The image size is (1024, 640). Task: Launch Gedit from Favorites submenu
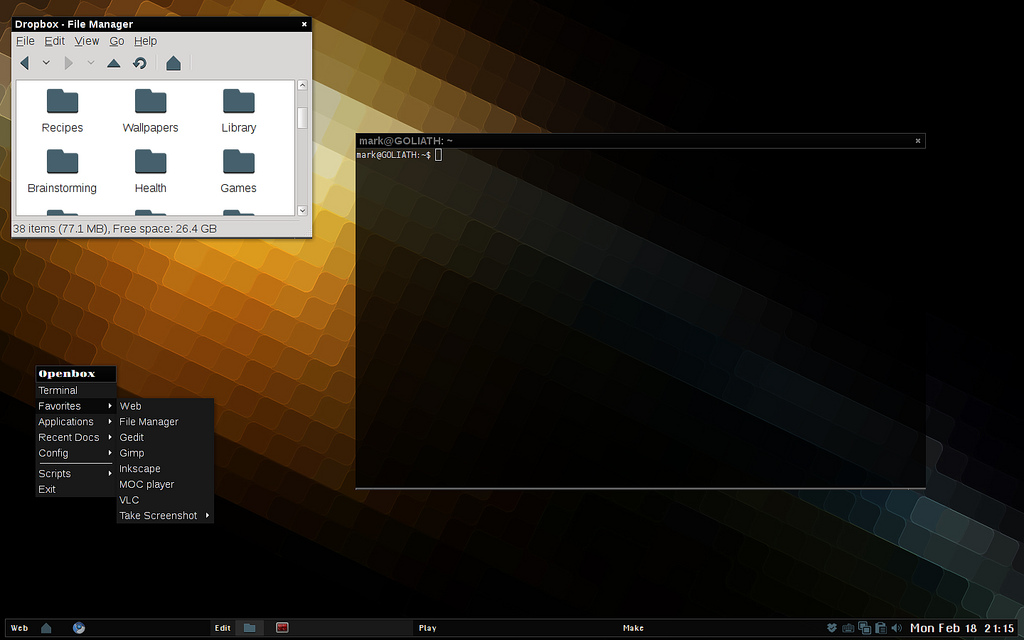point(165,438)
